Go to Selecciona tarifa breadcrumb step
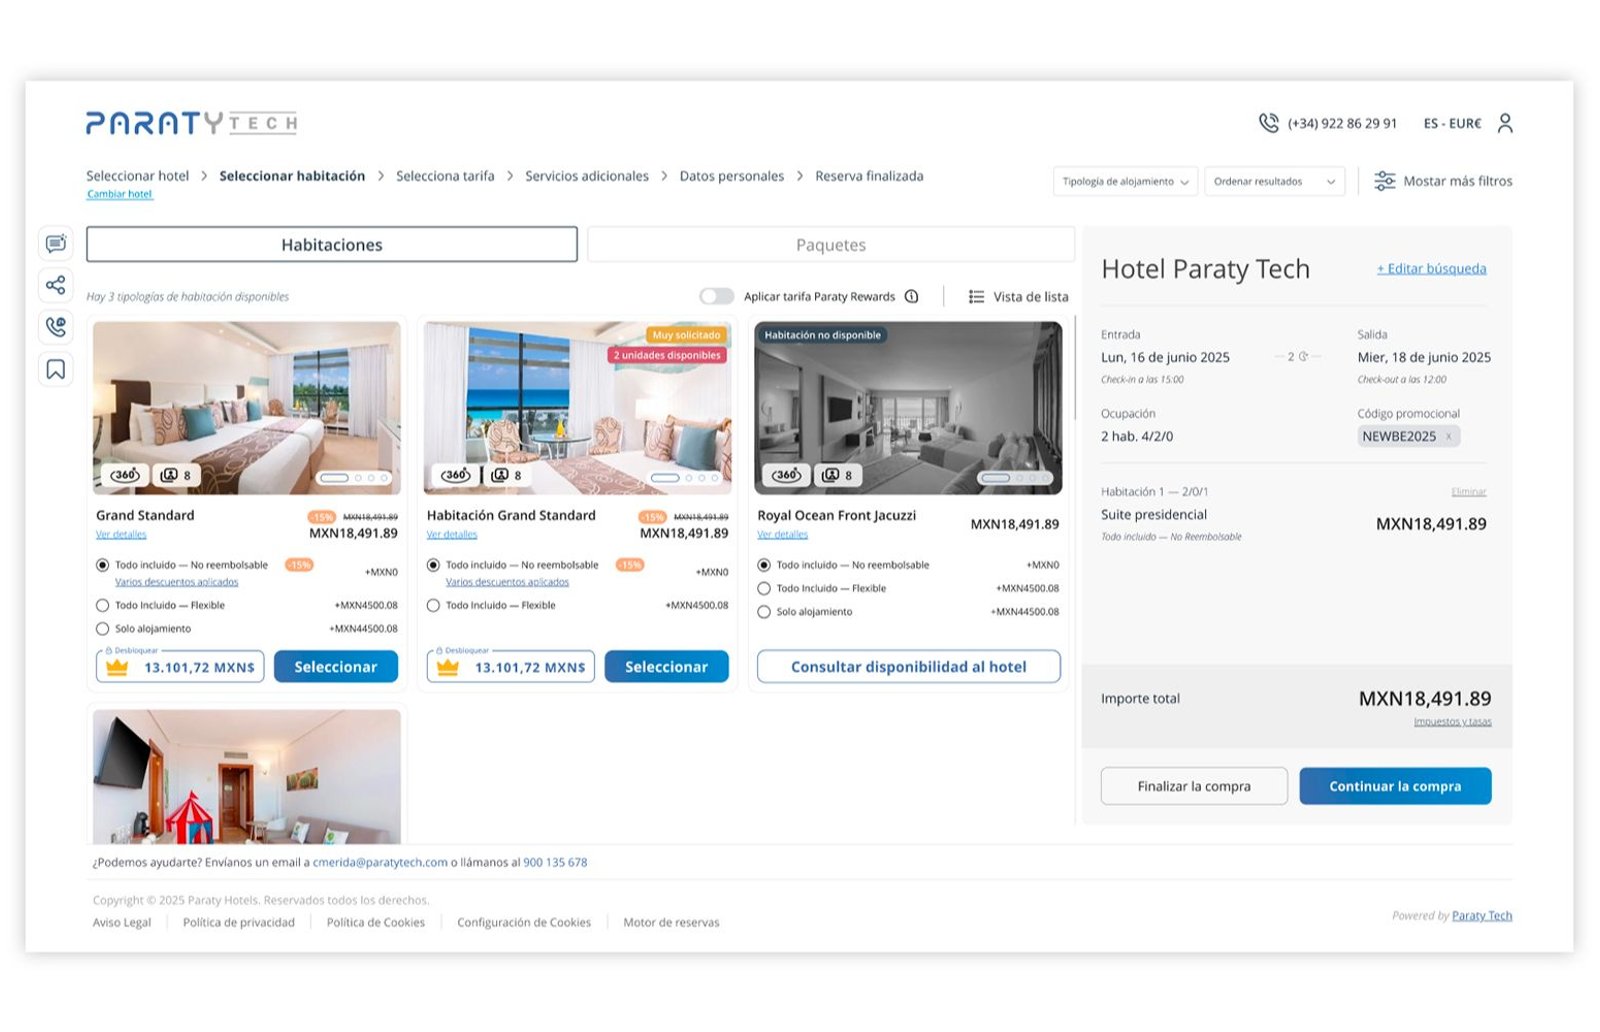 point(445,176)
